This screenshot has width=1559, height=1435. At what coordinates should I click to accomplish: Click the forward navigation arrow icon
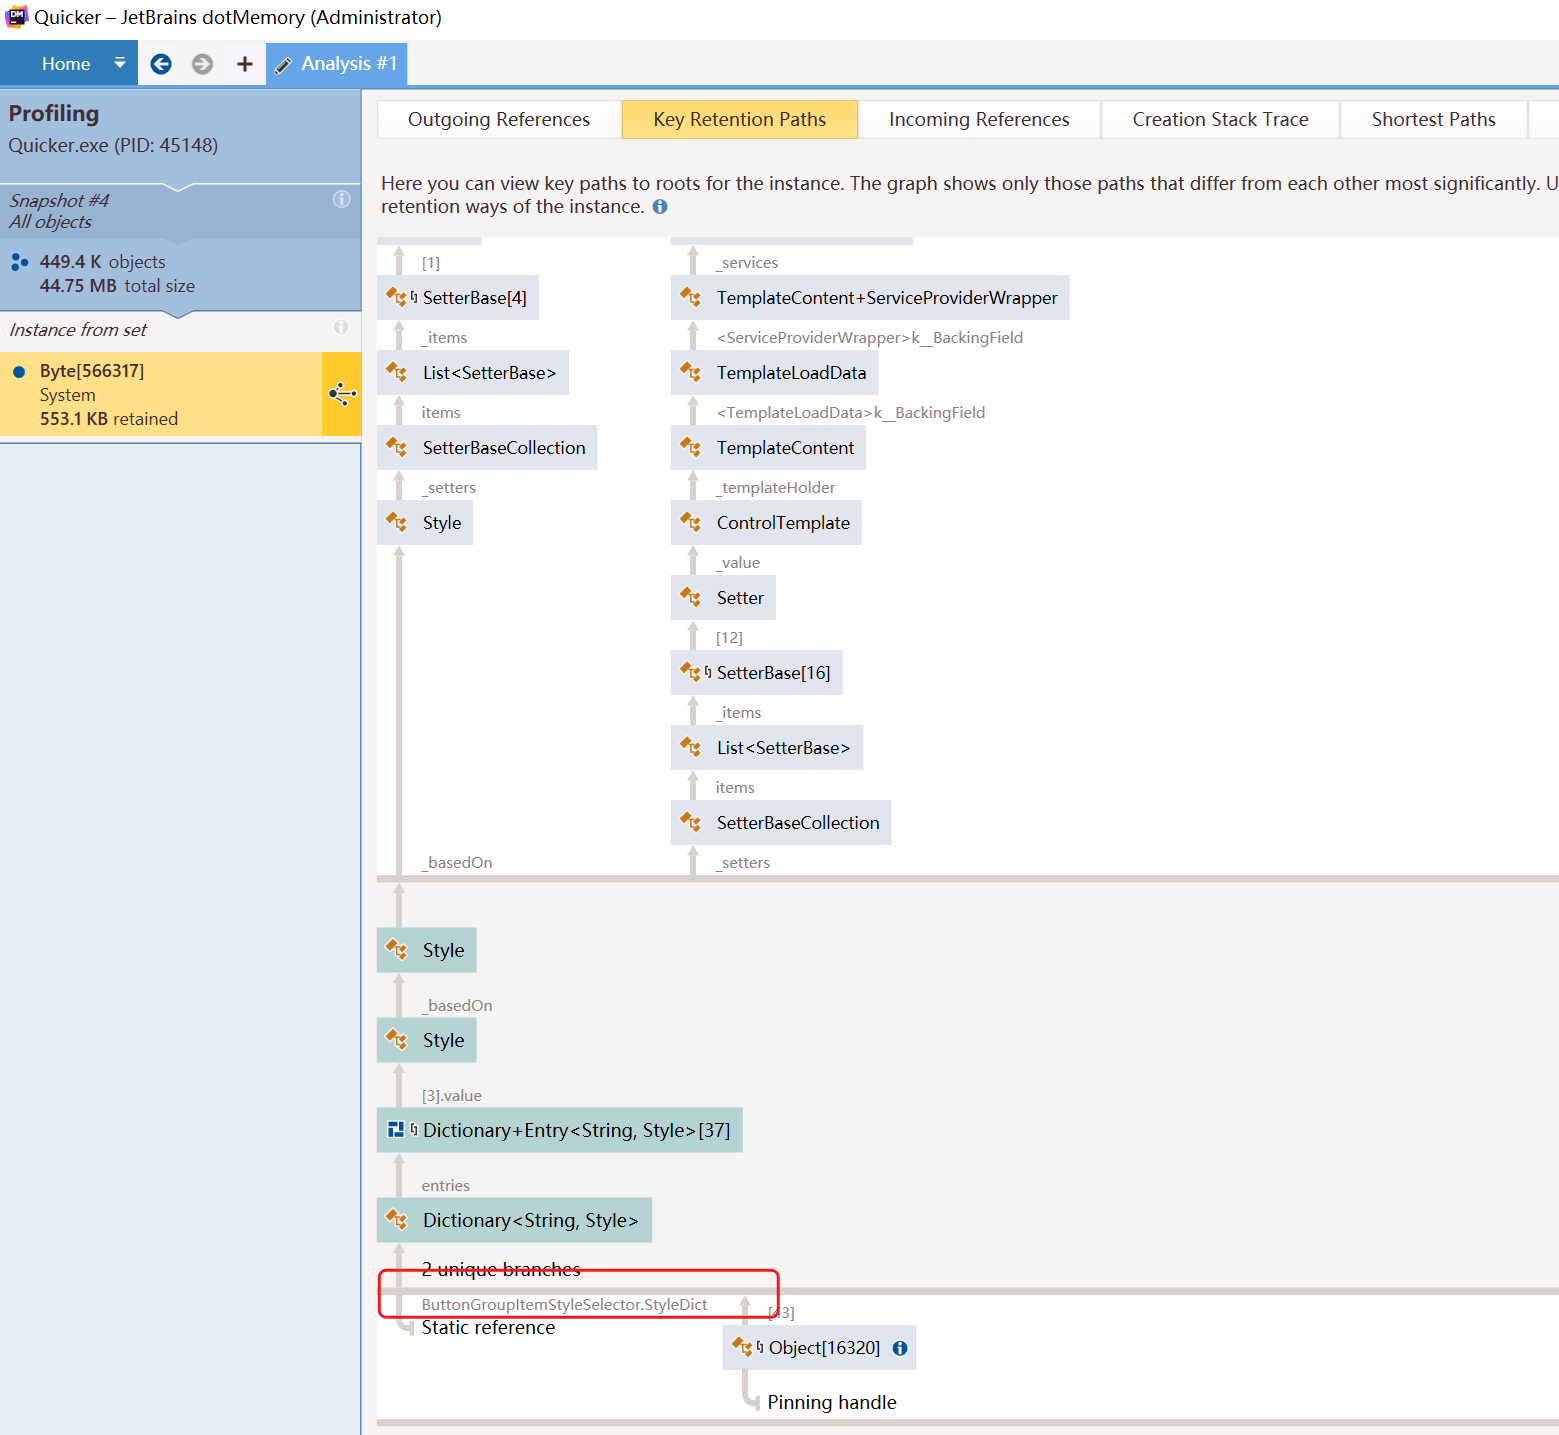[x=202, y=64]
